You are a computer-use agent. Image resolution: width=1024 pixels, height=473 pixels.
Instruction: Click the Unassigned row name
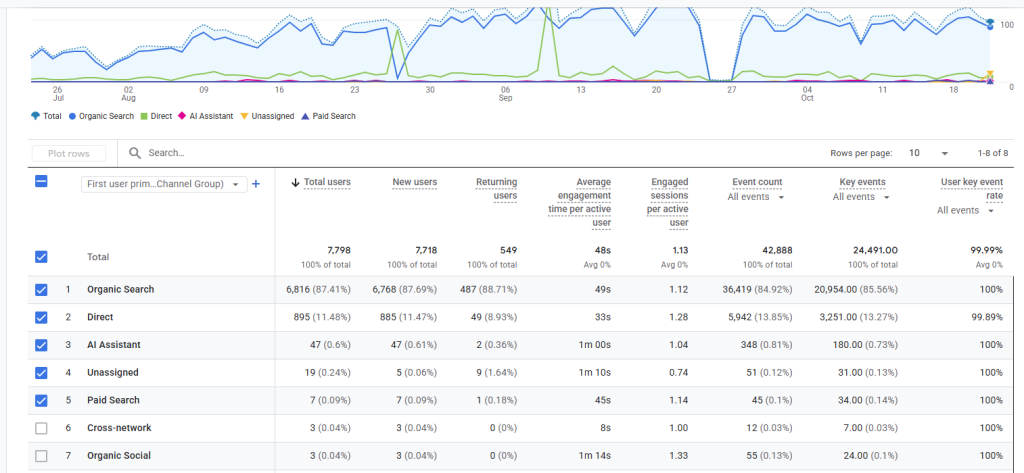click(x=113, y=372)
